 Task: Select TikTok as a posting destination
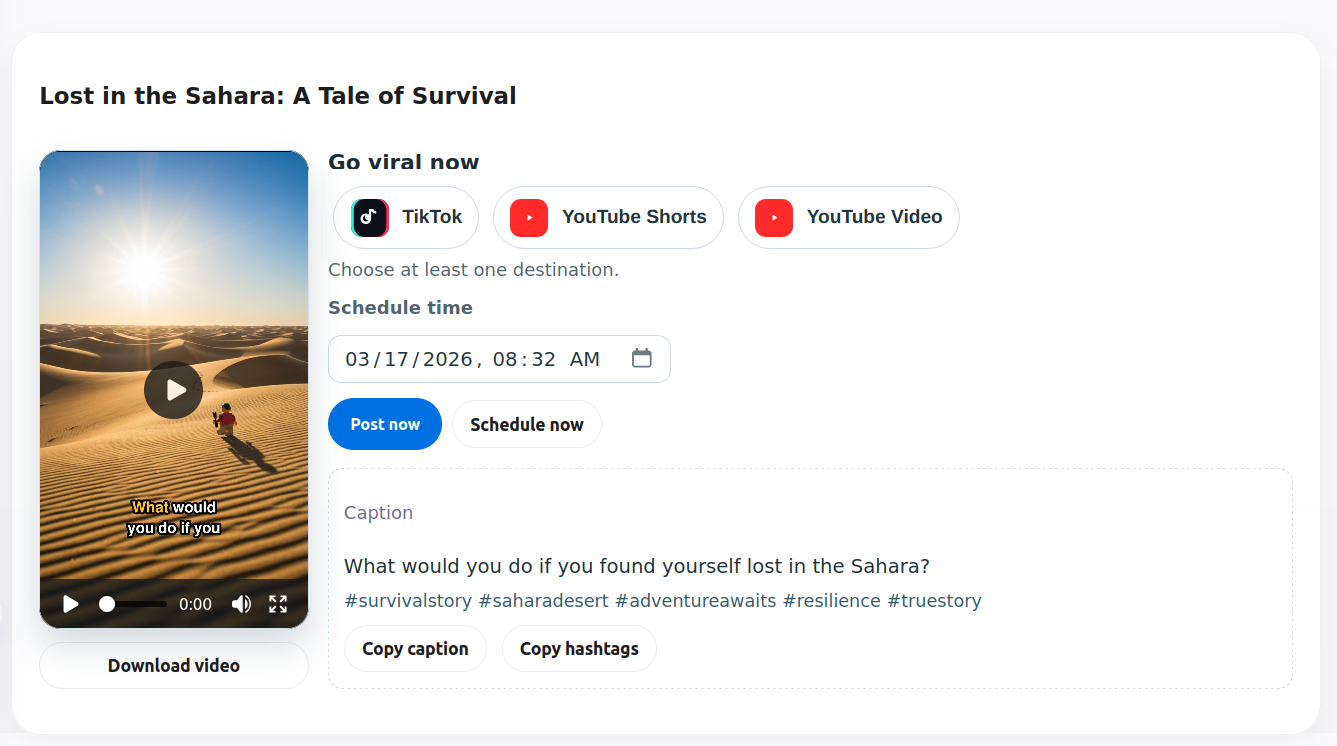[x=405, y=217]
